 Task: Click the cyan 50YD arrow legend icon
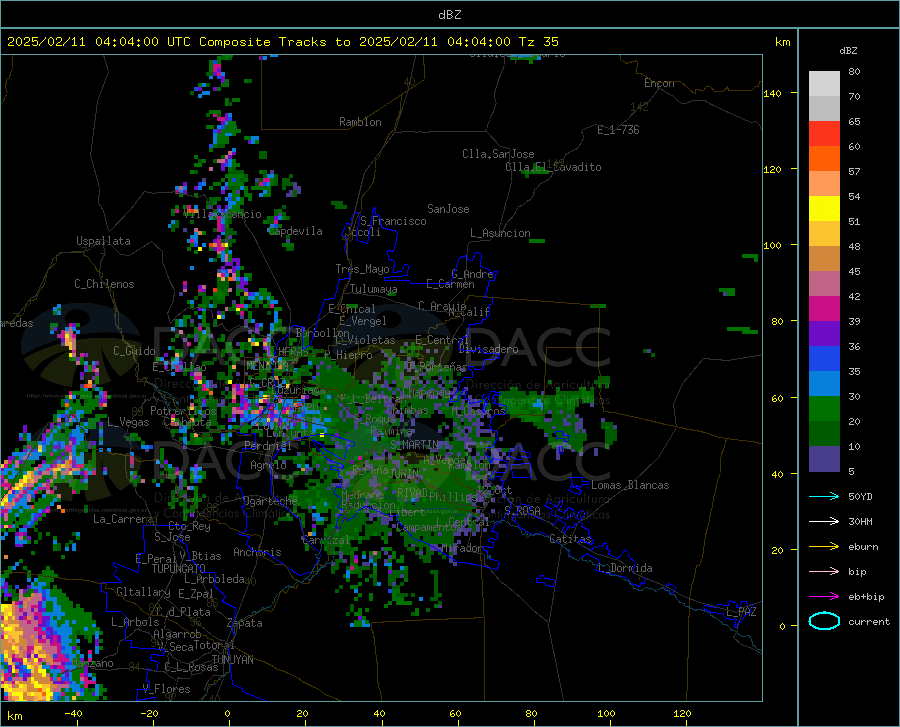[824, 496]
